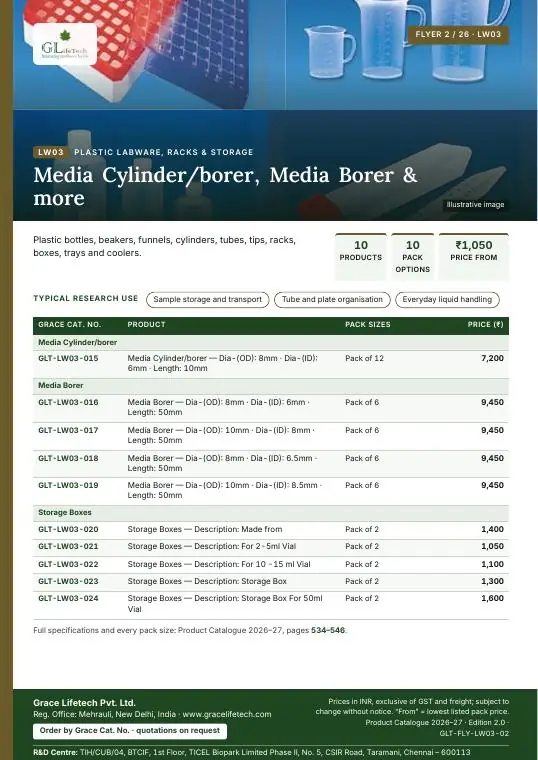Click 'Storage Boxes — Description: Made from' text

pyautogui.click(x=205, y=529)
